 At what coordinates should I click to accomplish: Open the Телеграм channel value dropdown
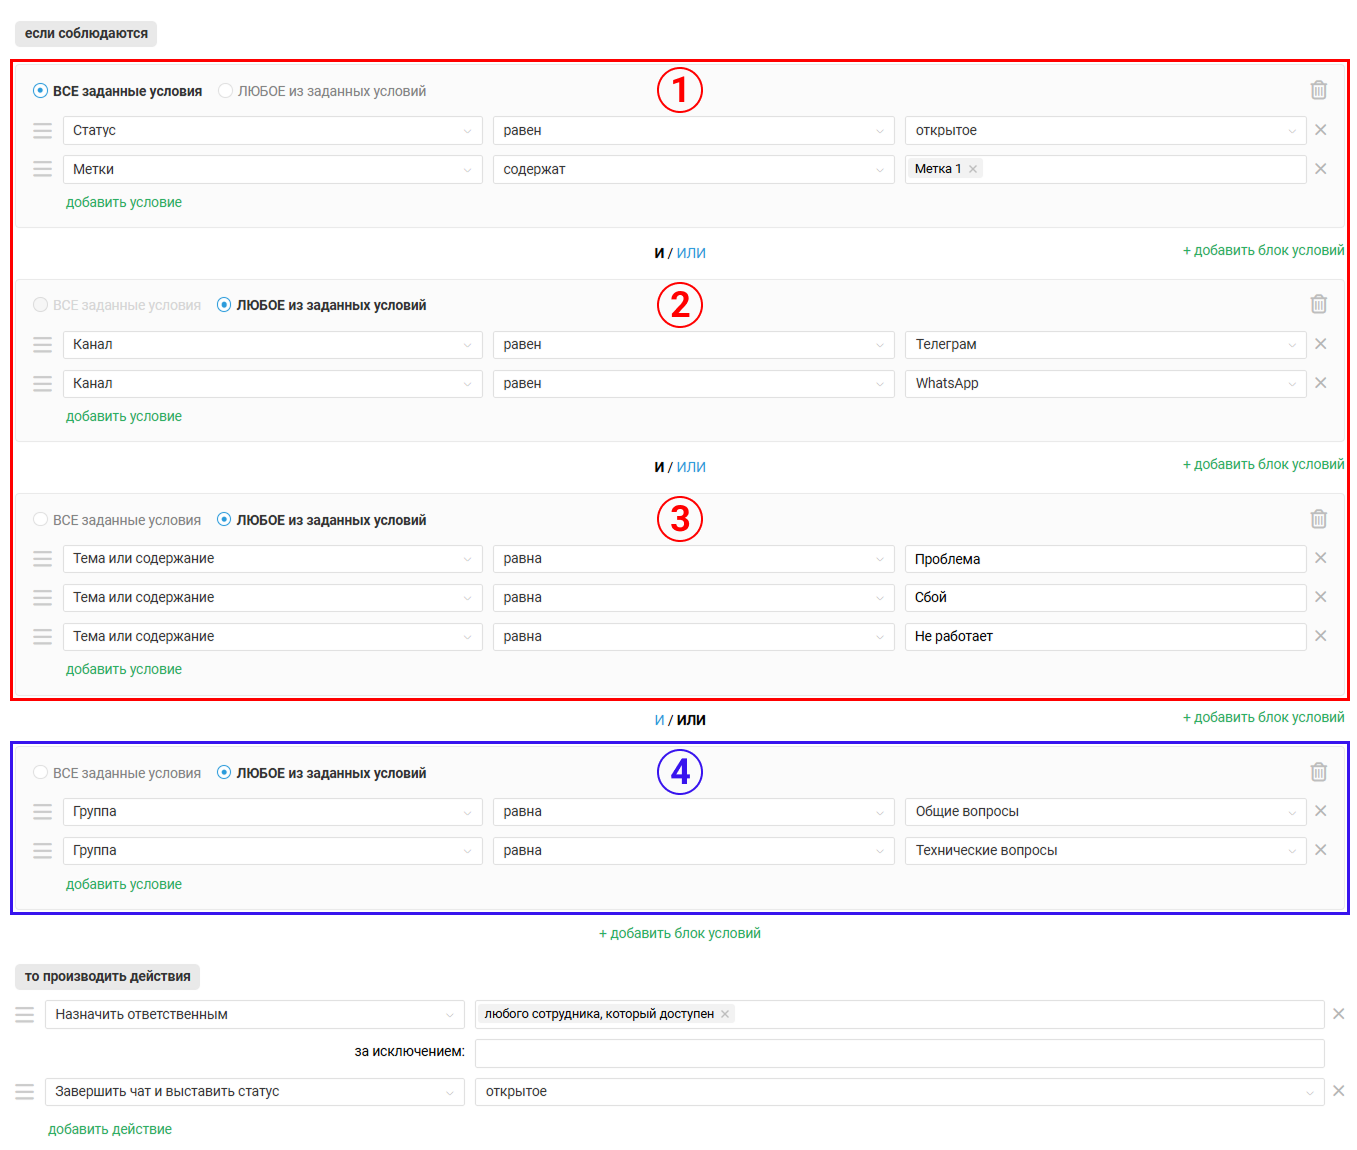1104,345
